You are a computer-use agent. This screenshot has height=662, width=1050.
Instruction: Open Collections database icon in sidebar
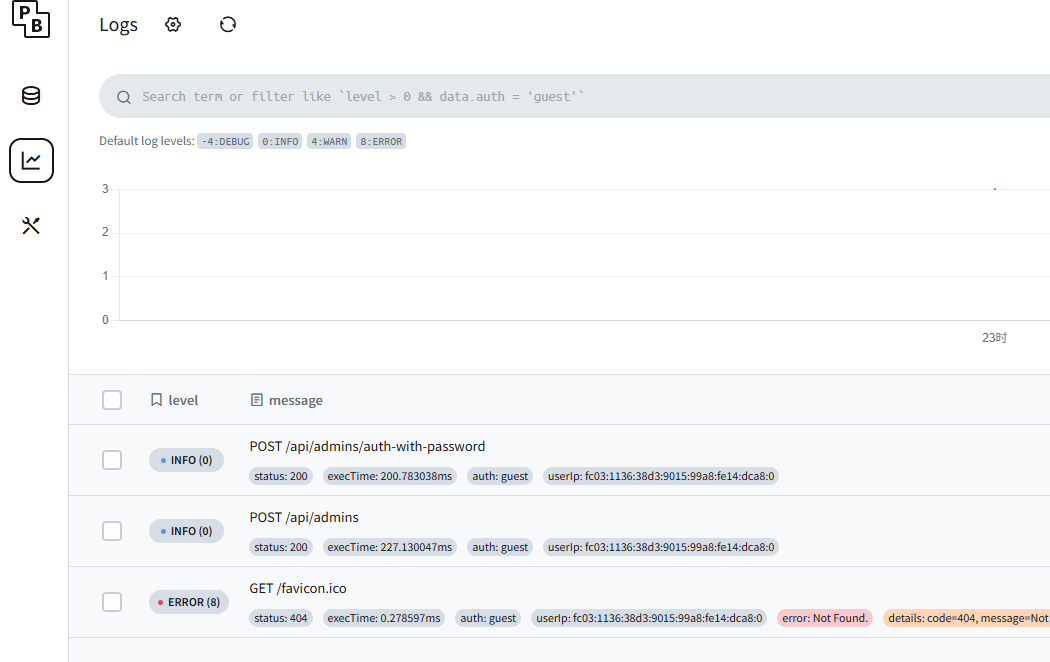click(x=31, y=96)
